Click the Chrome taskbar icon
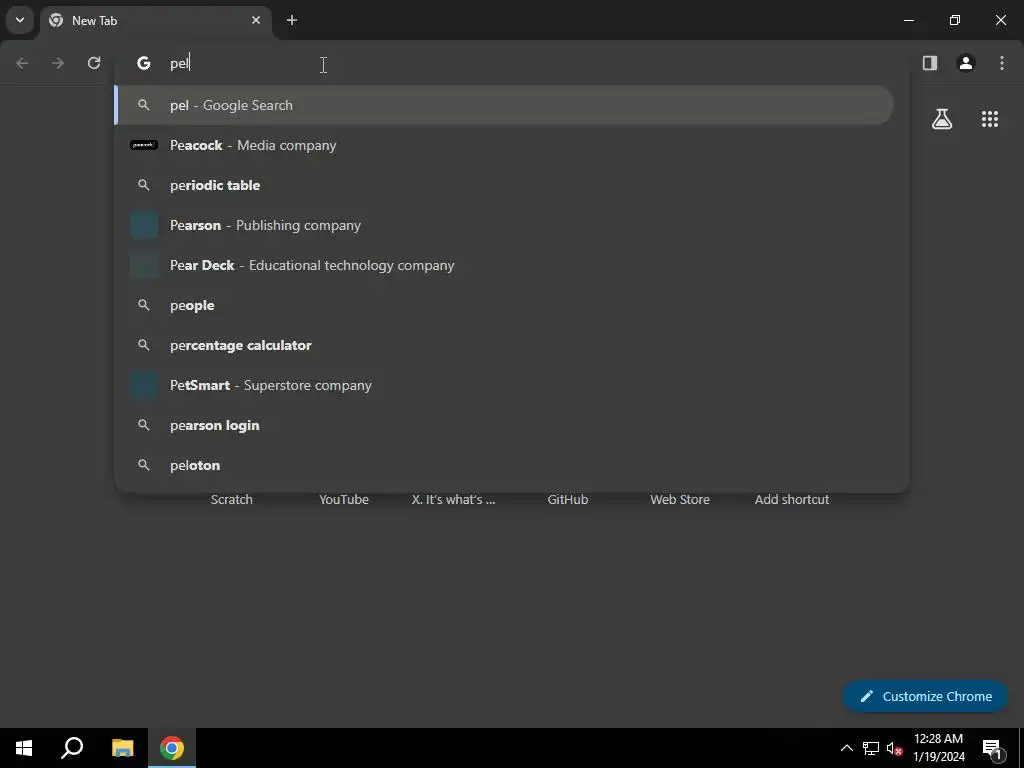 [x=172, y=748]
